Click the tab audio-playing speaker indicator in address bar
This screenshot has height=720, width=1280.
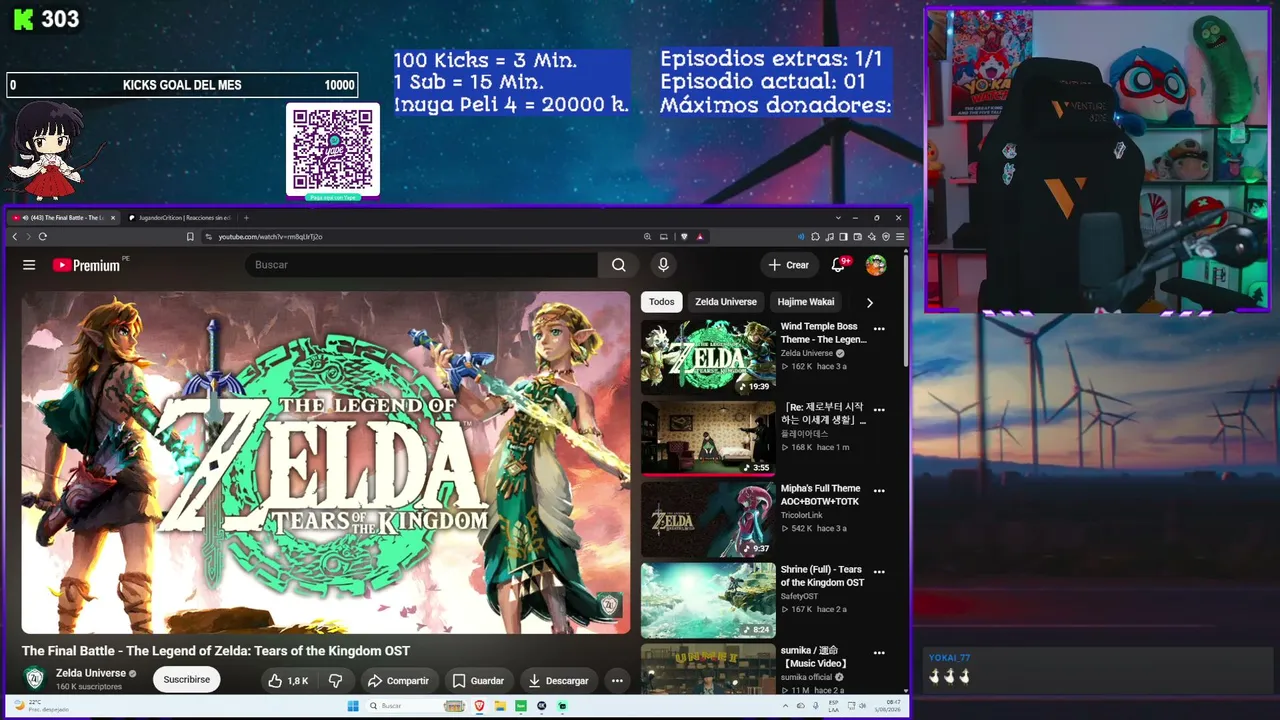(801, 237)
